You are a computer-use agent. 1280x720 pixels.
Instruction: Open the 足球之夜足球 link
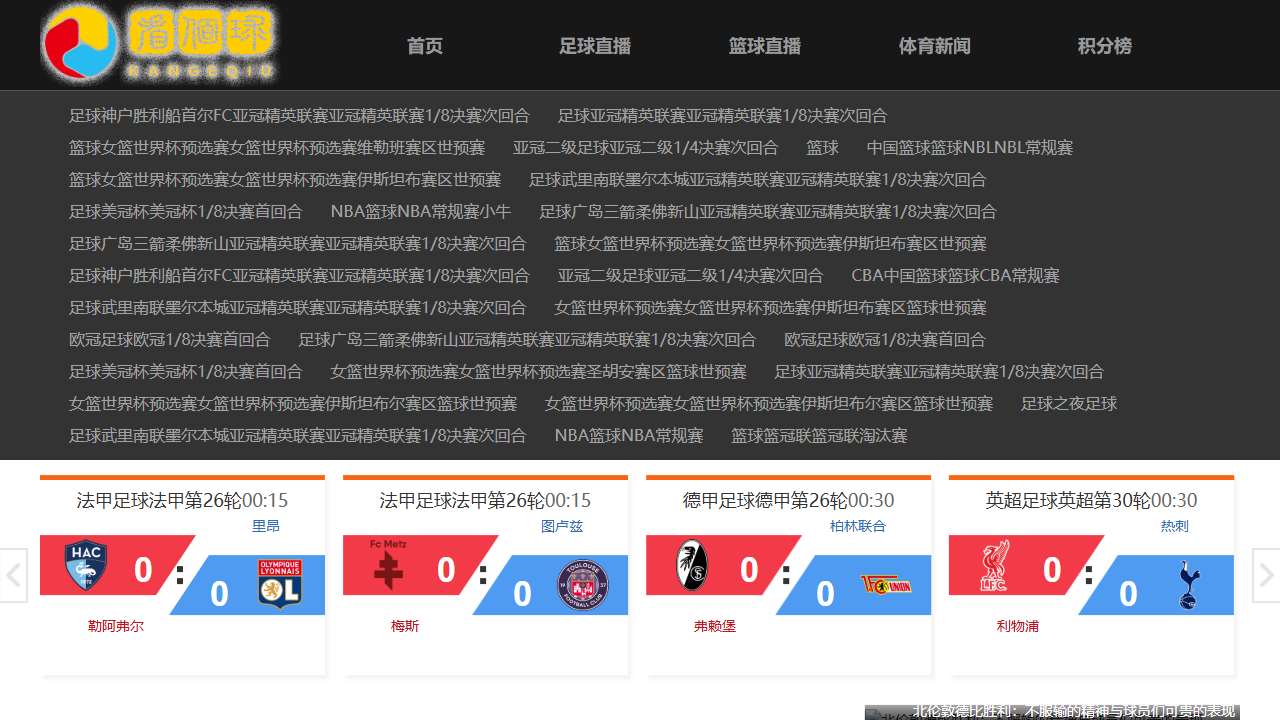1068,404
